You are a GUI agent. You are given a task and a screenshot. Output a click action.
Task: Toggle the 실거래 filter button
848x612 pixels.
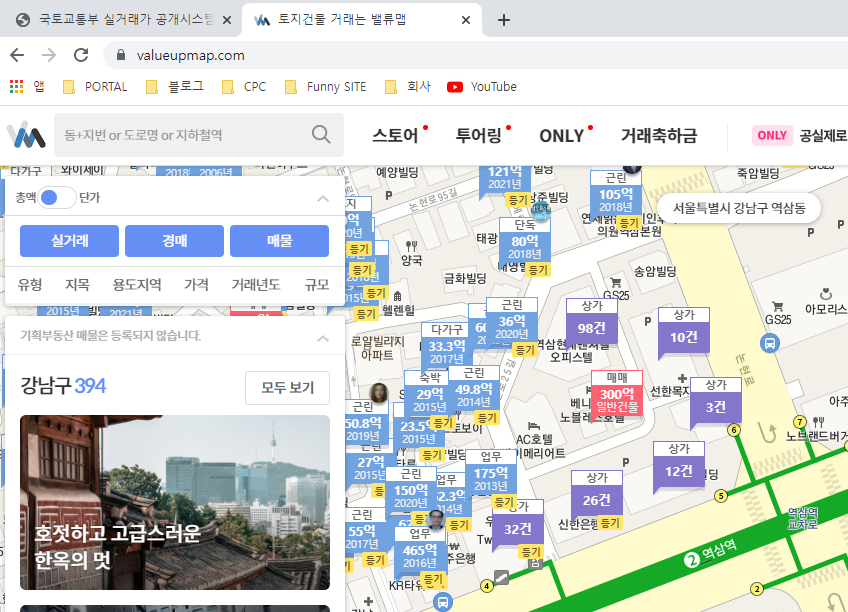[x=69, y=241]
